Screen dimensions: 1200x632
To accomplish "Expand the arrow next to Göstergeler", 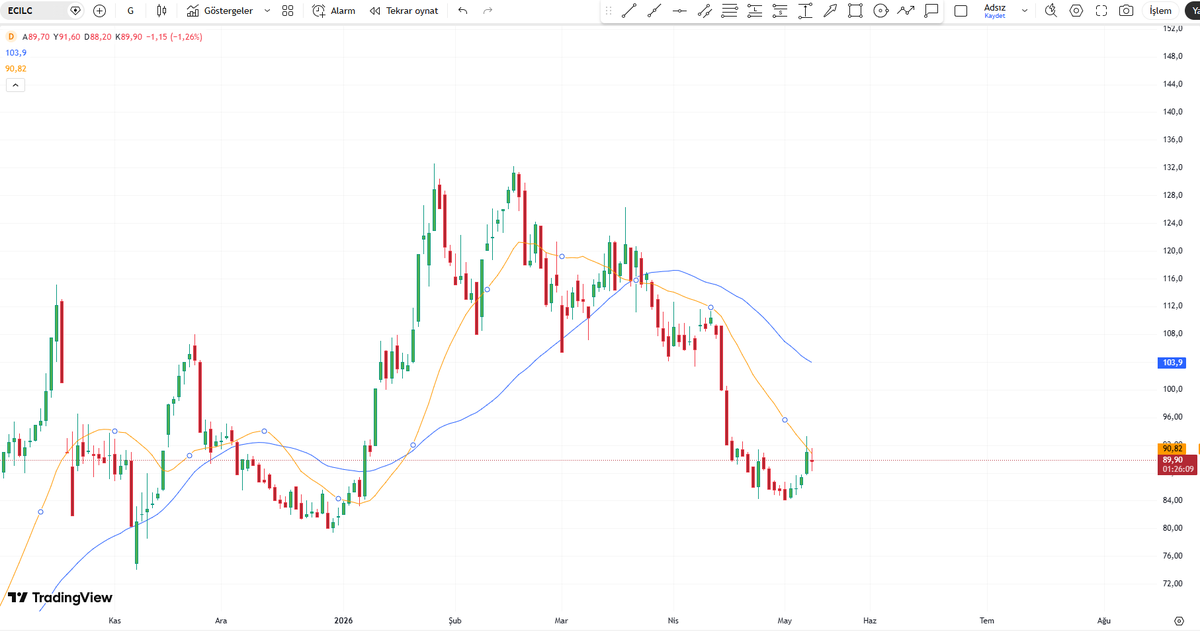I will click(x=265, y=11).
